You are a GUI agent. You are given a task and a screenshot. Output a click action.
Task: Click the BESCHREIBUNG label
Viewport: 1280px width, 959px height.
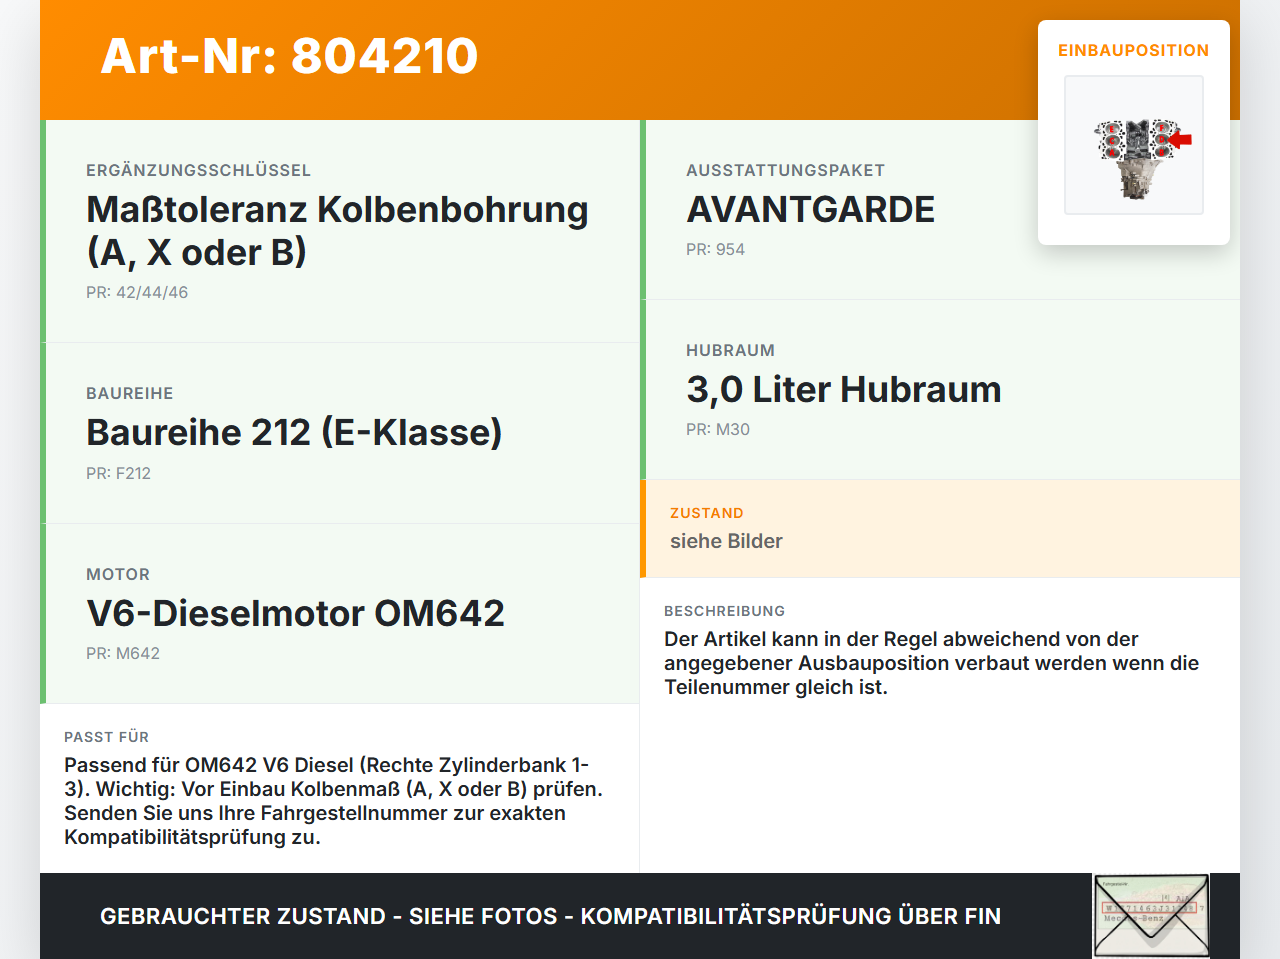[x=724, y=611]
